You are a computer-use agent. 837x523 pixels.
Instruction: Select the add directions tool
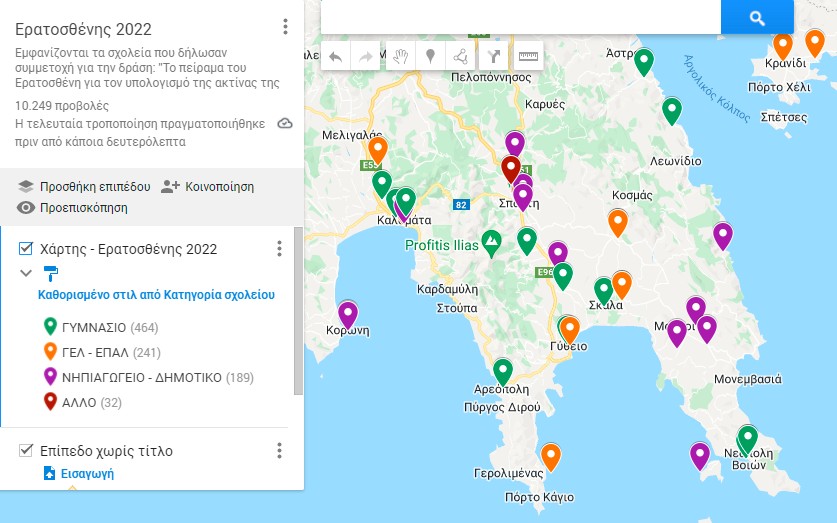coord(494,57)
